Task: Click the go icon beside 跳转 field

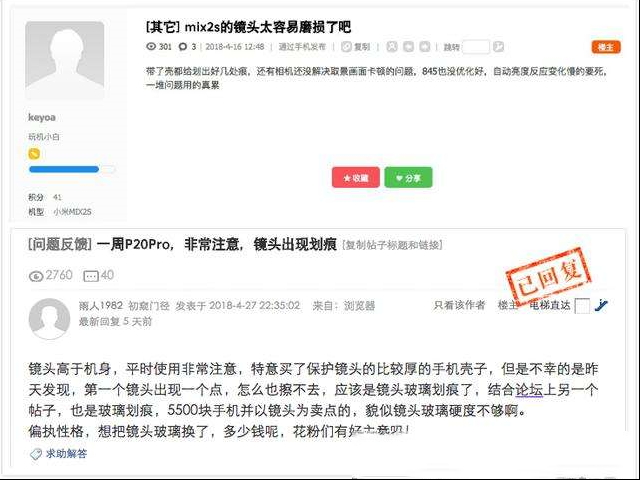Action: 498,47
